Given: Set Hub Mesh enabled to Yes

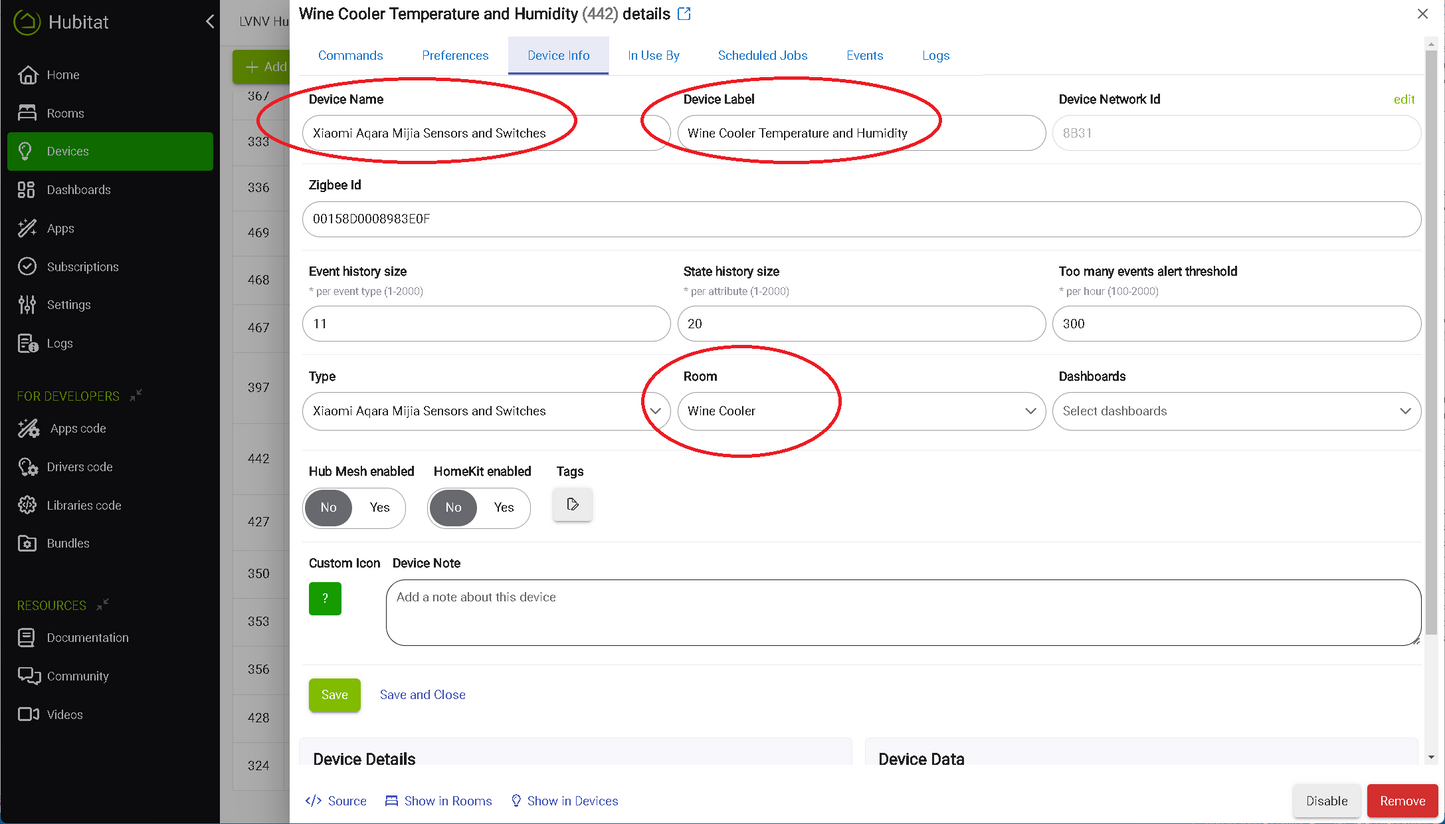Looking at the screenshot, I should (380, 508).
